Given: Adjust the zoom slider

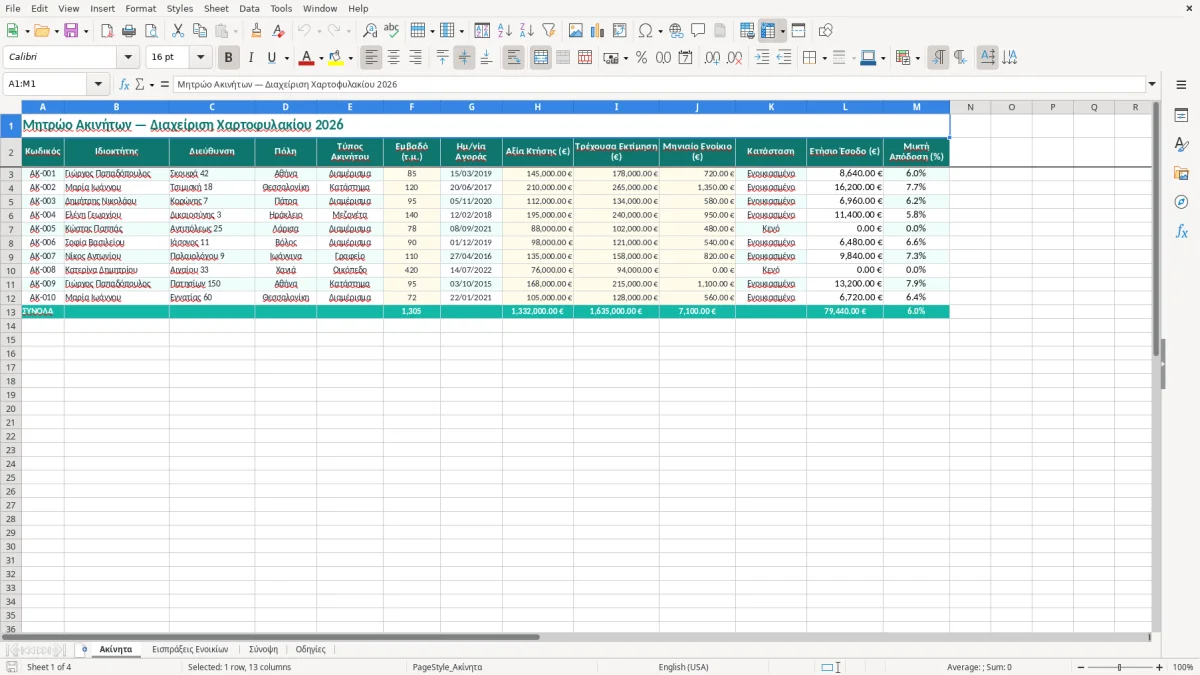Looking at the screenshot, I should [1119, 667].
